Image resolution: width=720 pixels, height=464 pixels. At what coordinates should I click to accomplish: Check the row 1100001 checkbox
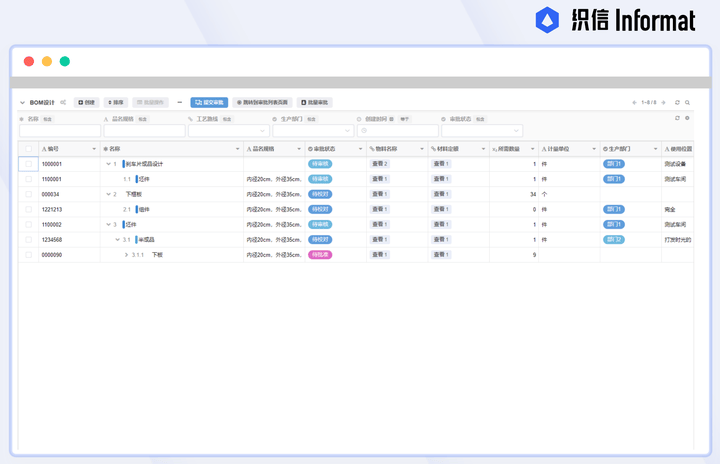point(28,179)
